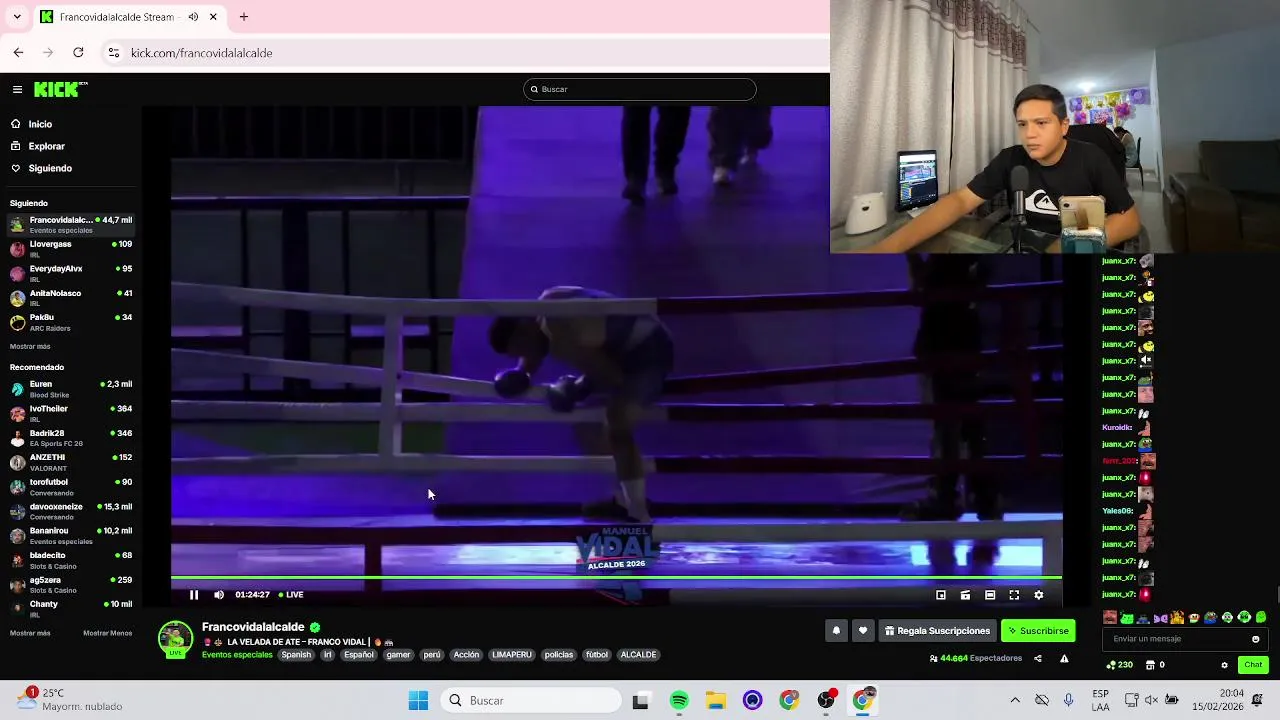Click the taskbar Buscar search box
1280x720 pixels.
(x=530, y=701)
